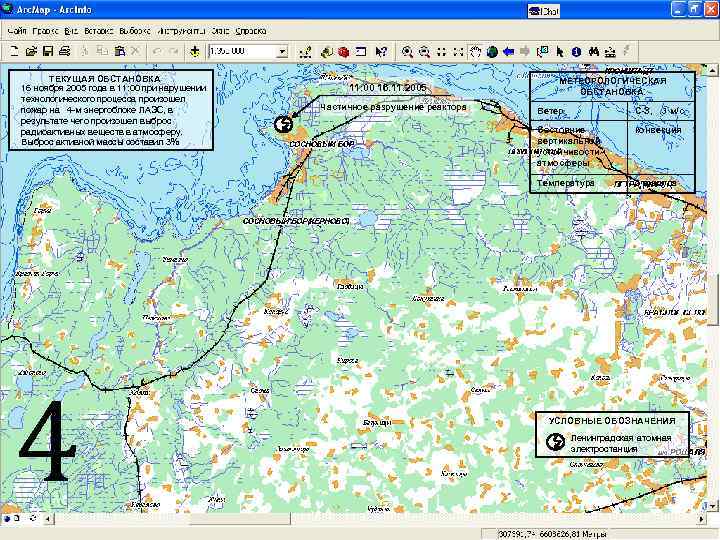Click the horizontal scrollbar thumb
The height and width of the screenshot is (540, 720).
pos(240,519)
